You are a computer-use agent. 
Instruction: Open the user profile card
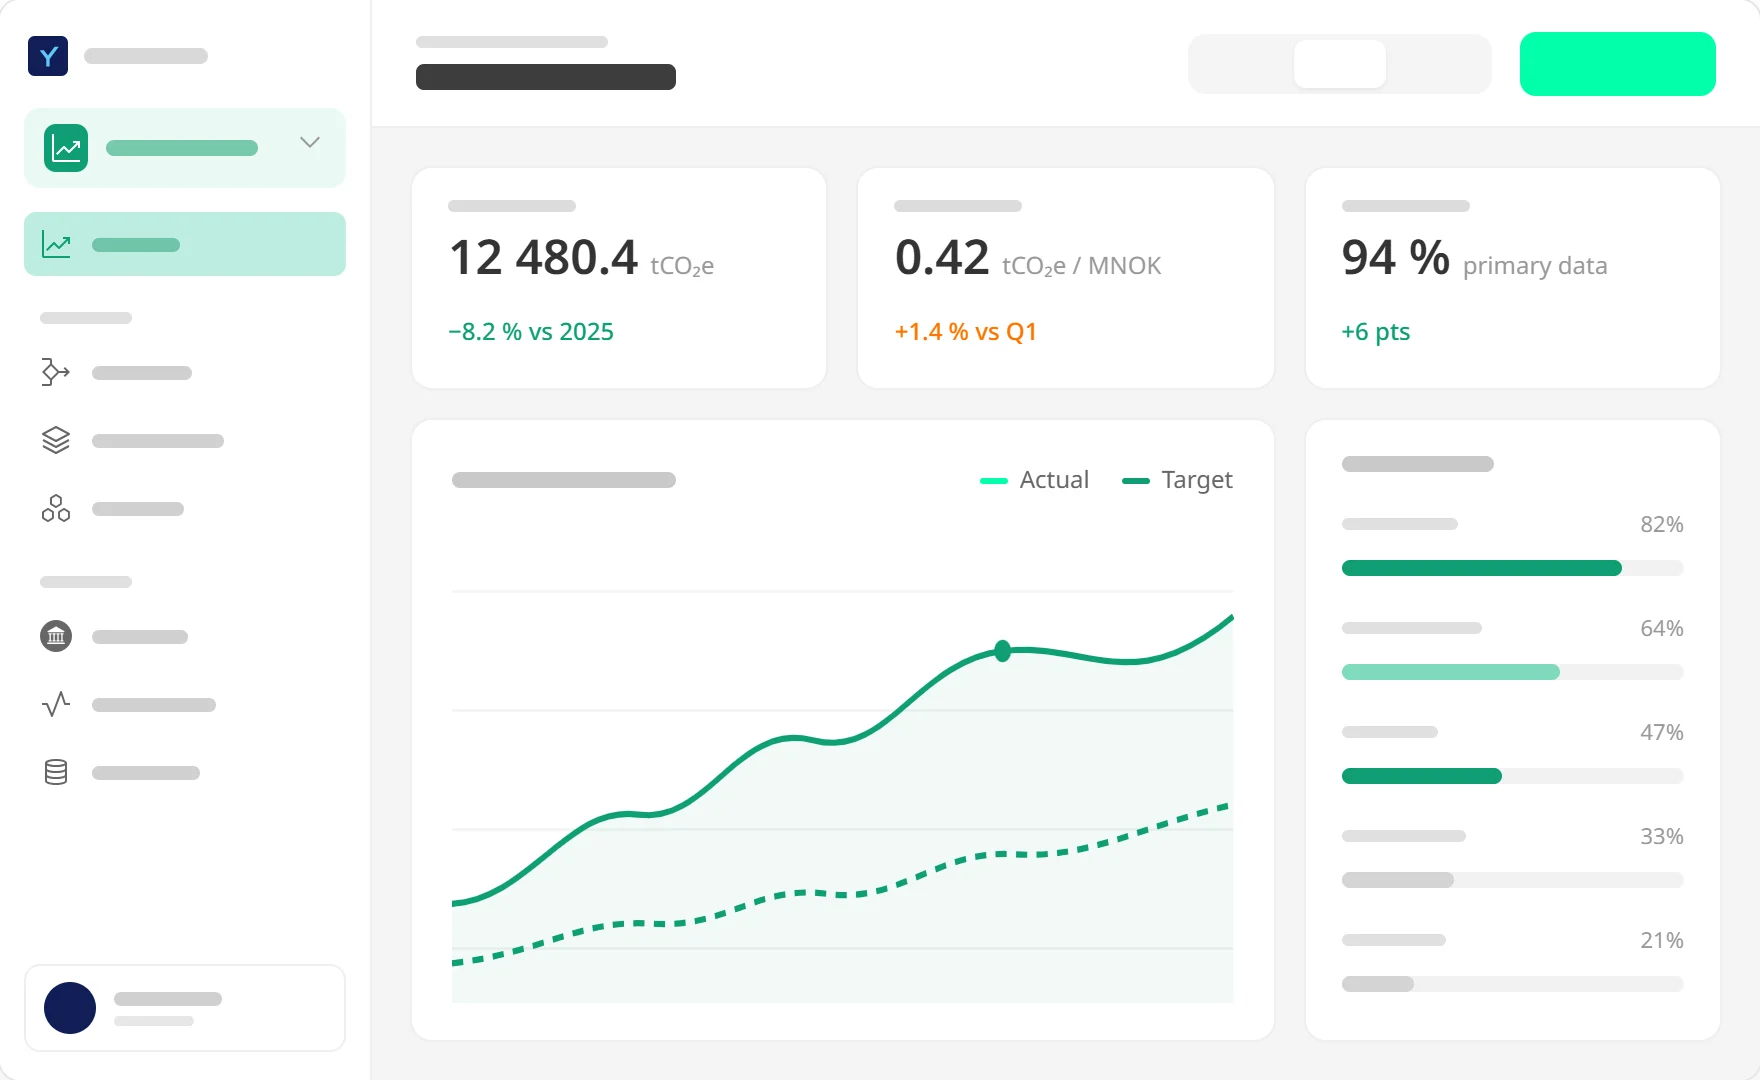(x=185, y=1008)
